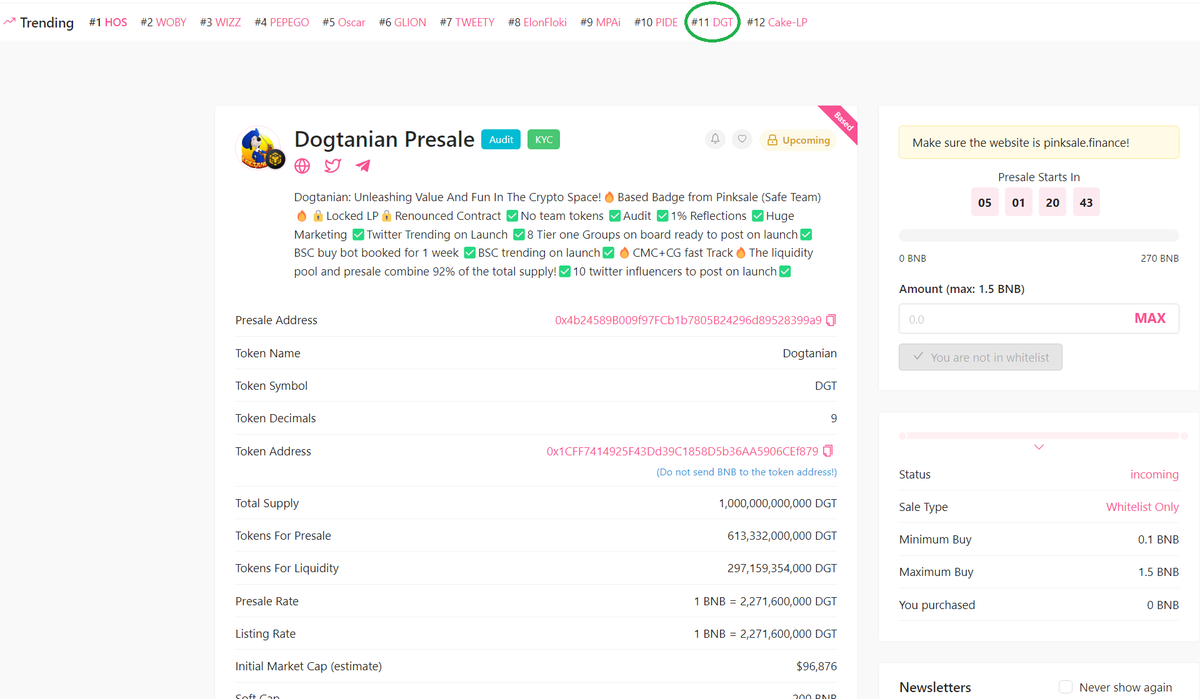Image resolution: width=1200 pixels, height=699 pixels.
Task: Open the Telegram icon for Dogtanian
Action: [362, 165]
